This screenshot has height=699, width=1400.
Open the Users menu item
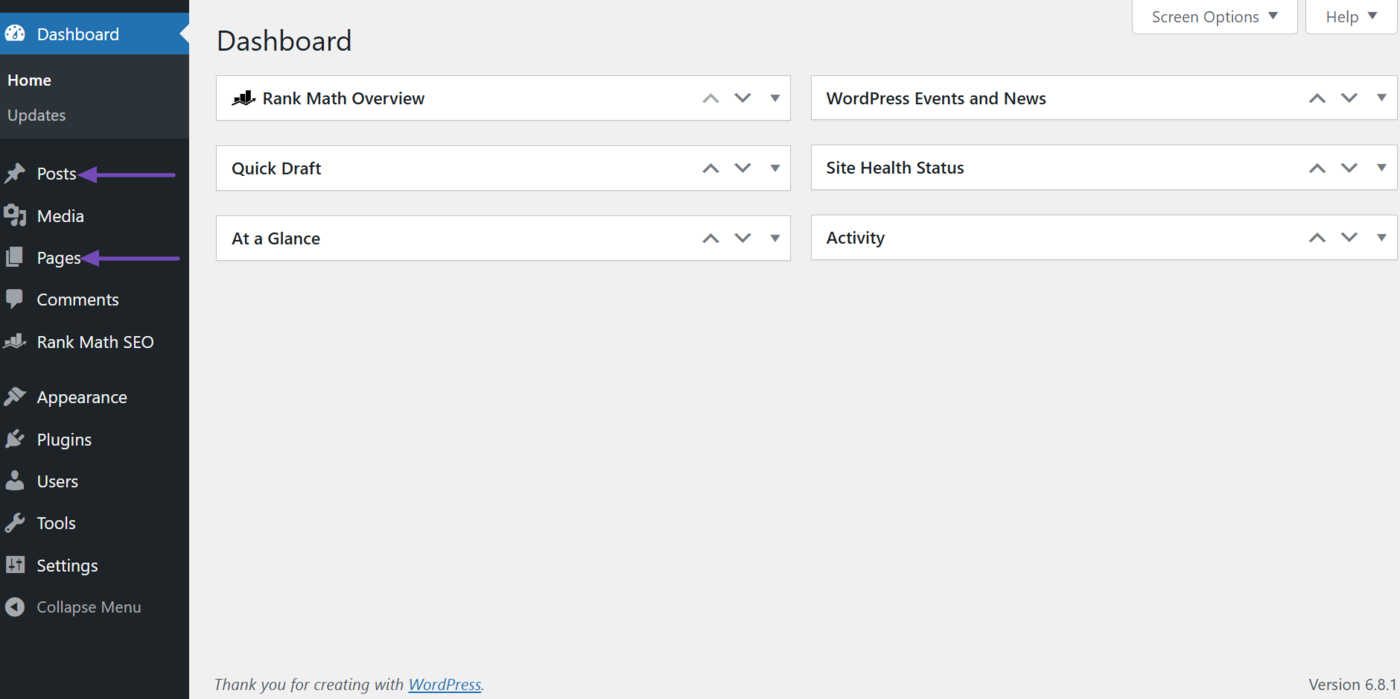[57, 481]
